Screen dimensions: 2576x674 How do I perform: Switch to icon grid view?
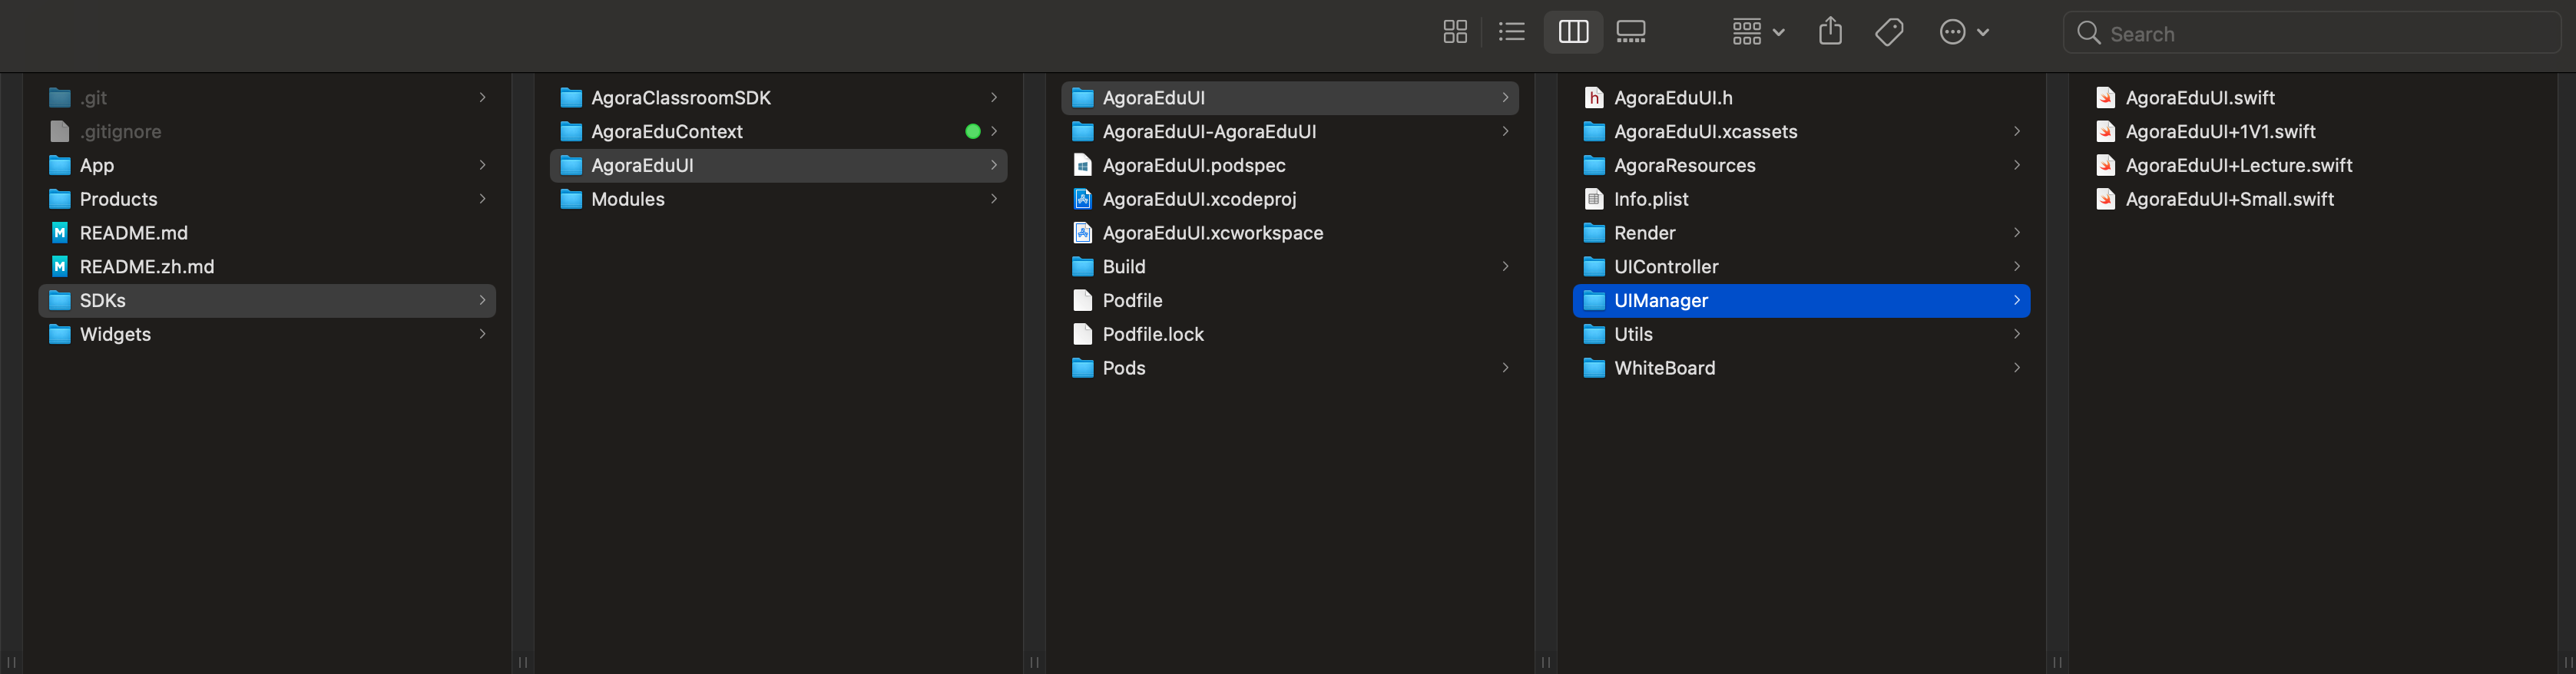coord(1455,32)
